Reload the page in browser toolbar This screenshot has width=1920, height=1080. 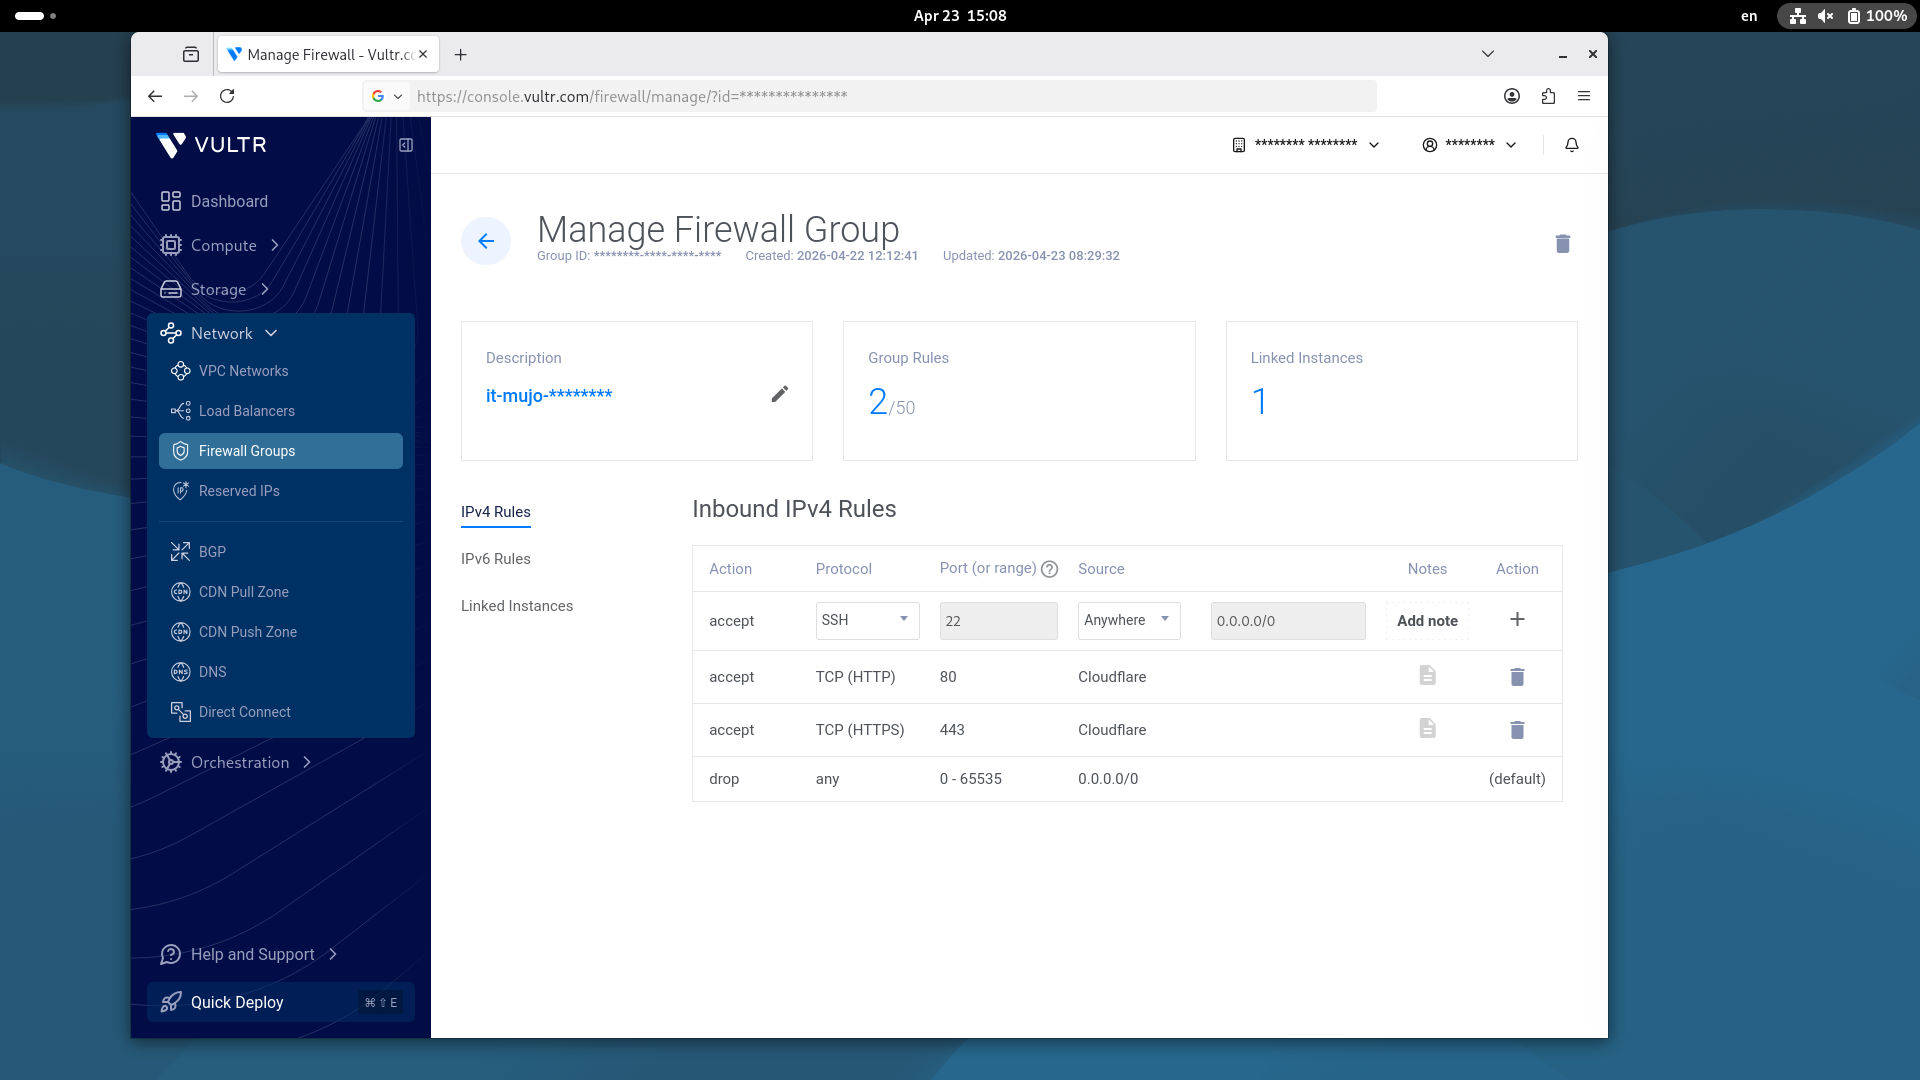(x=227, y=96)
